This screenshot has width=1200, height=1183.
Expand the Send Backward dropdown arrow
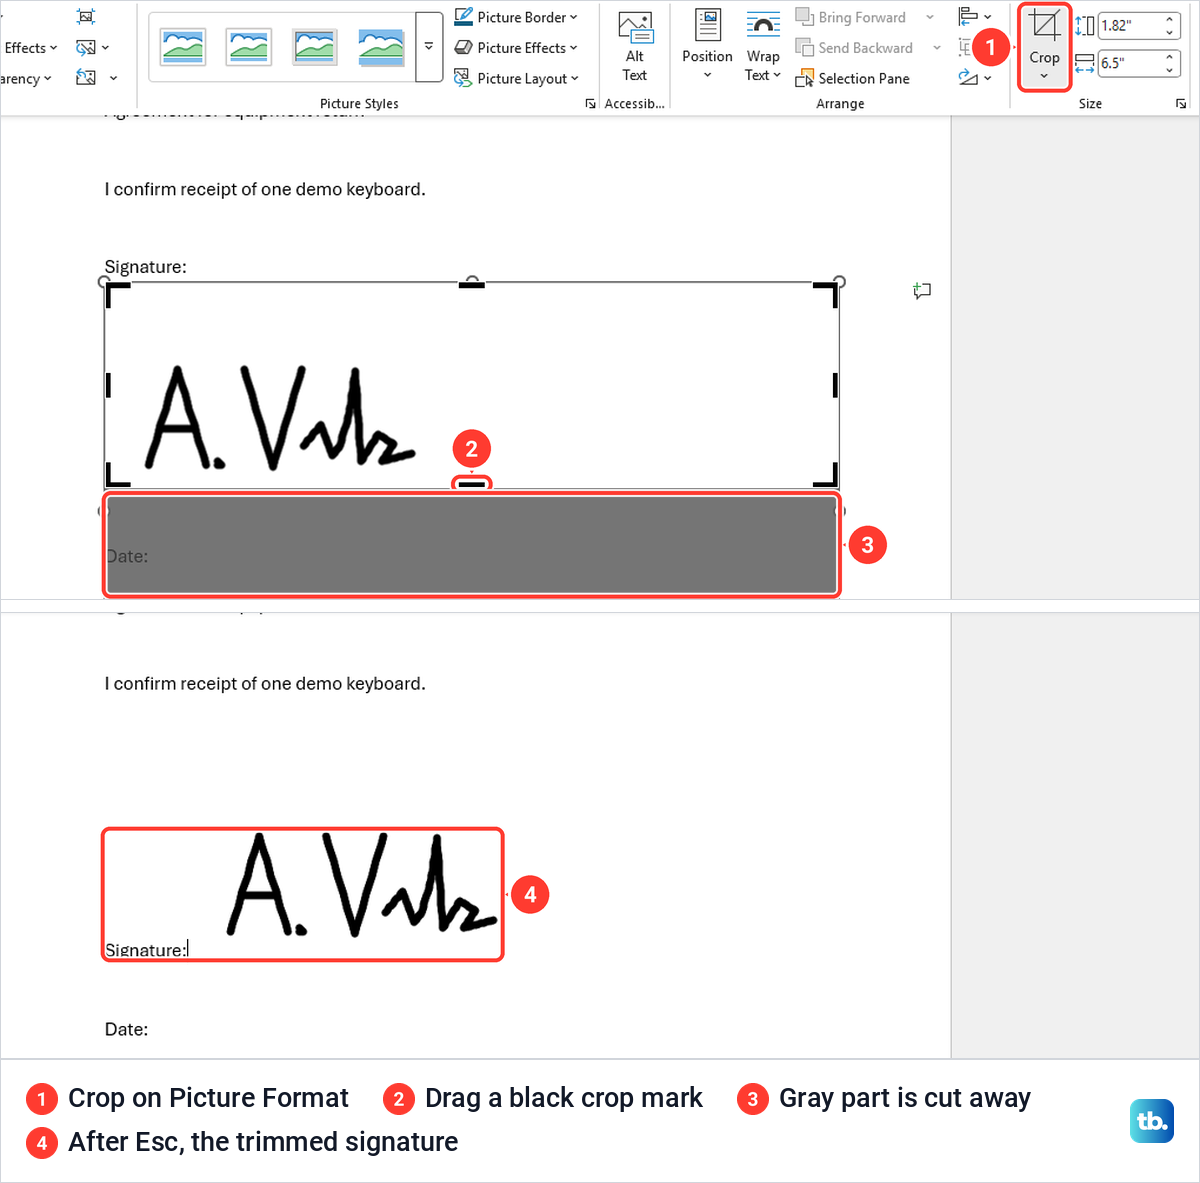coord(937,47)
